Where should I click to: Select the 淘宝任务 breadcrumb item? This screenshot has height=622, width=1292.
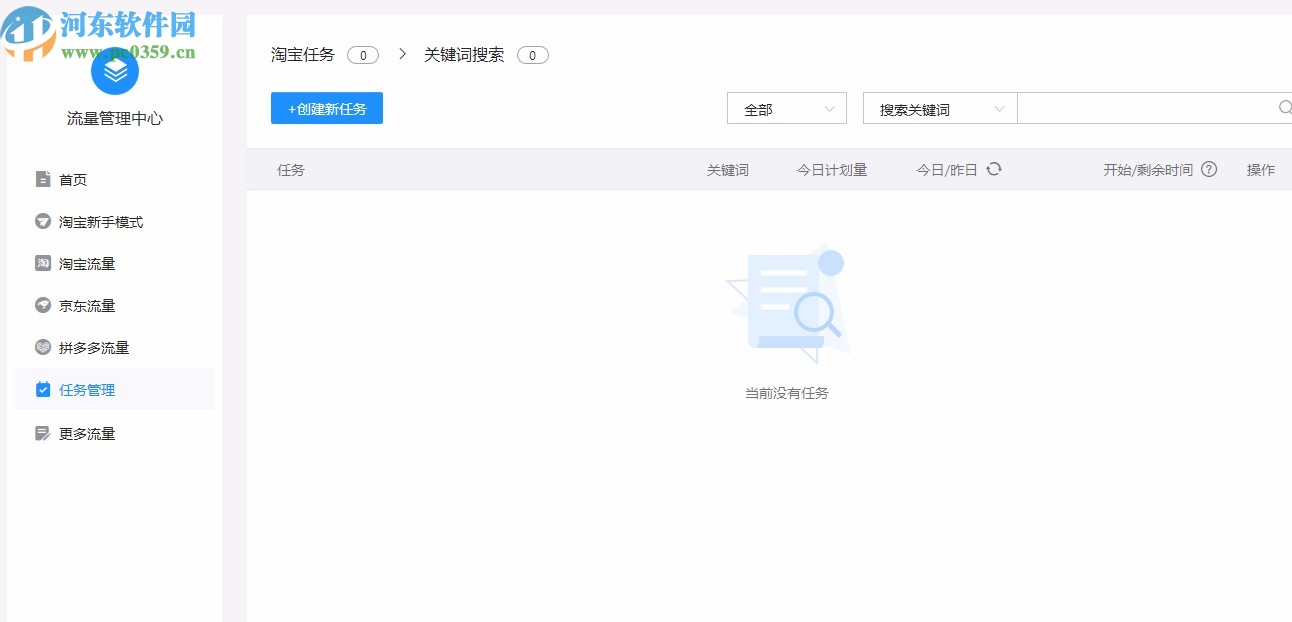tap(302, 54)
